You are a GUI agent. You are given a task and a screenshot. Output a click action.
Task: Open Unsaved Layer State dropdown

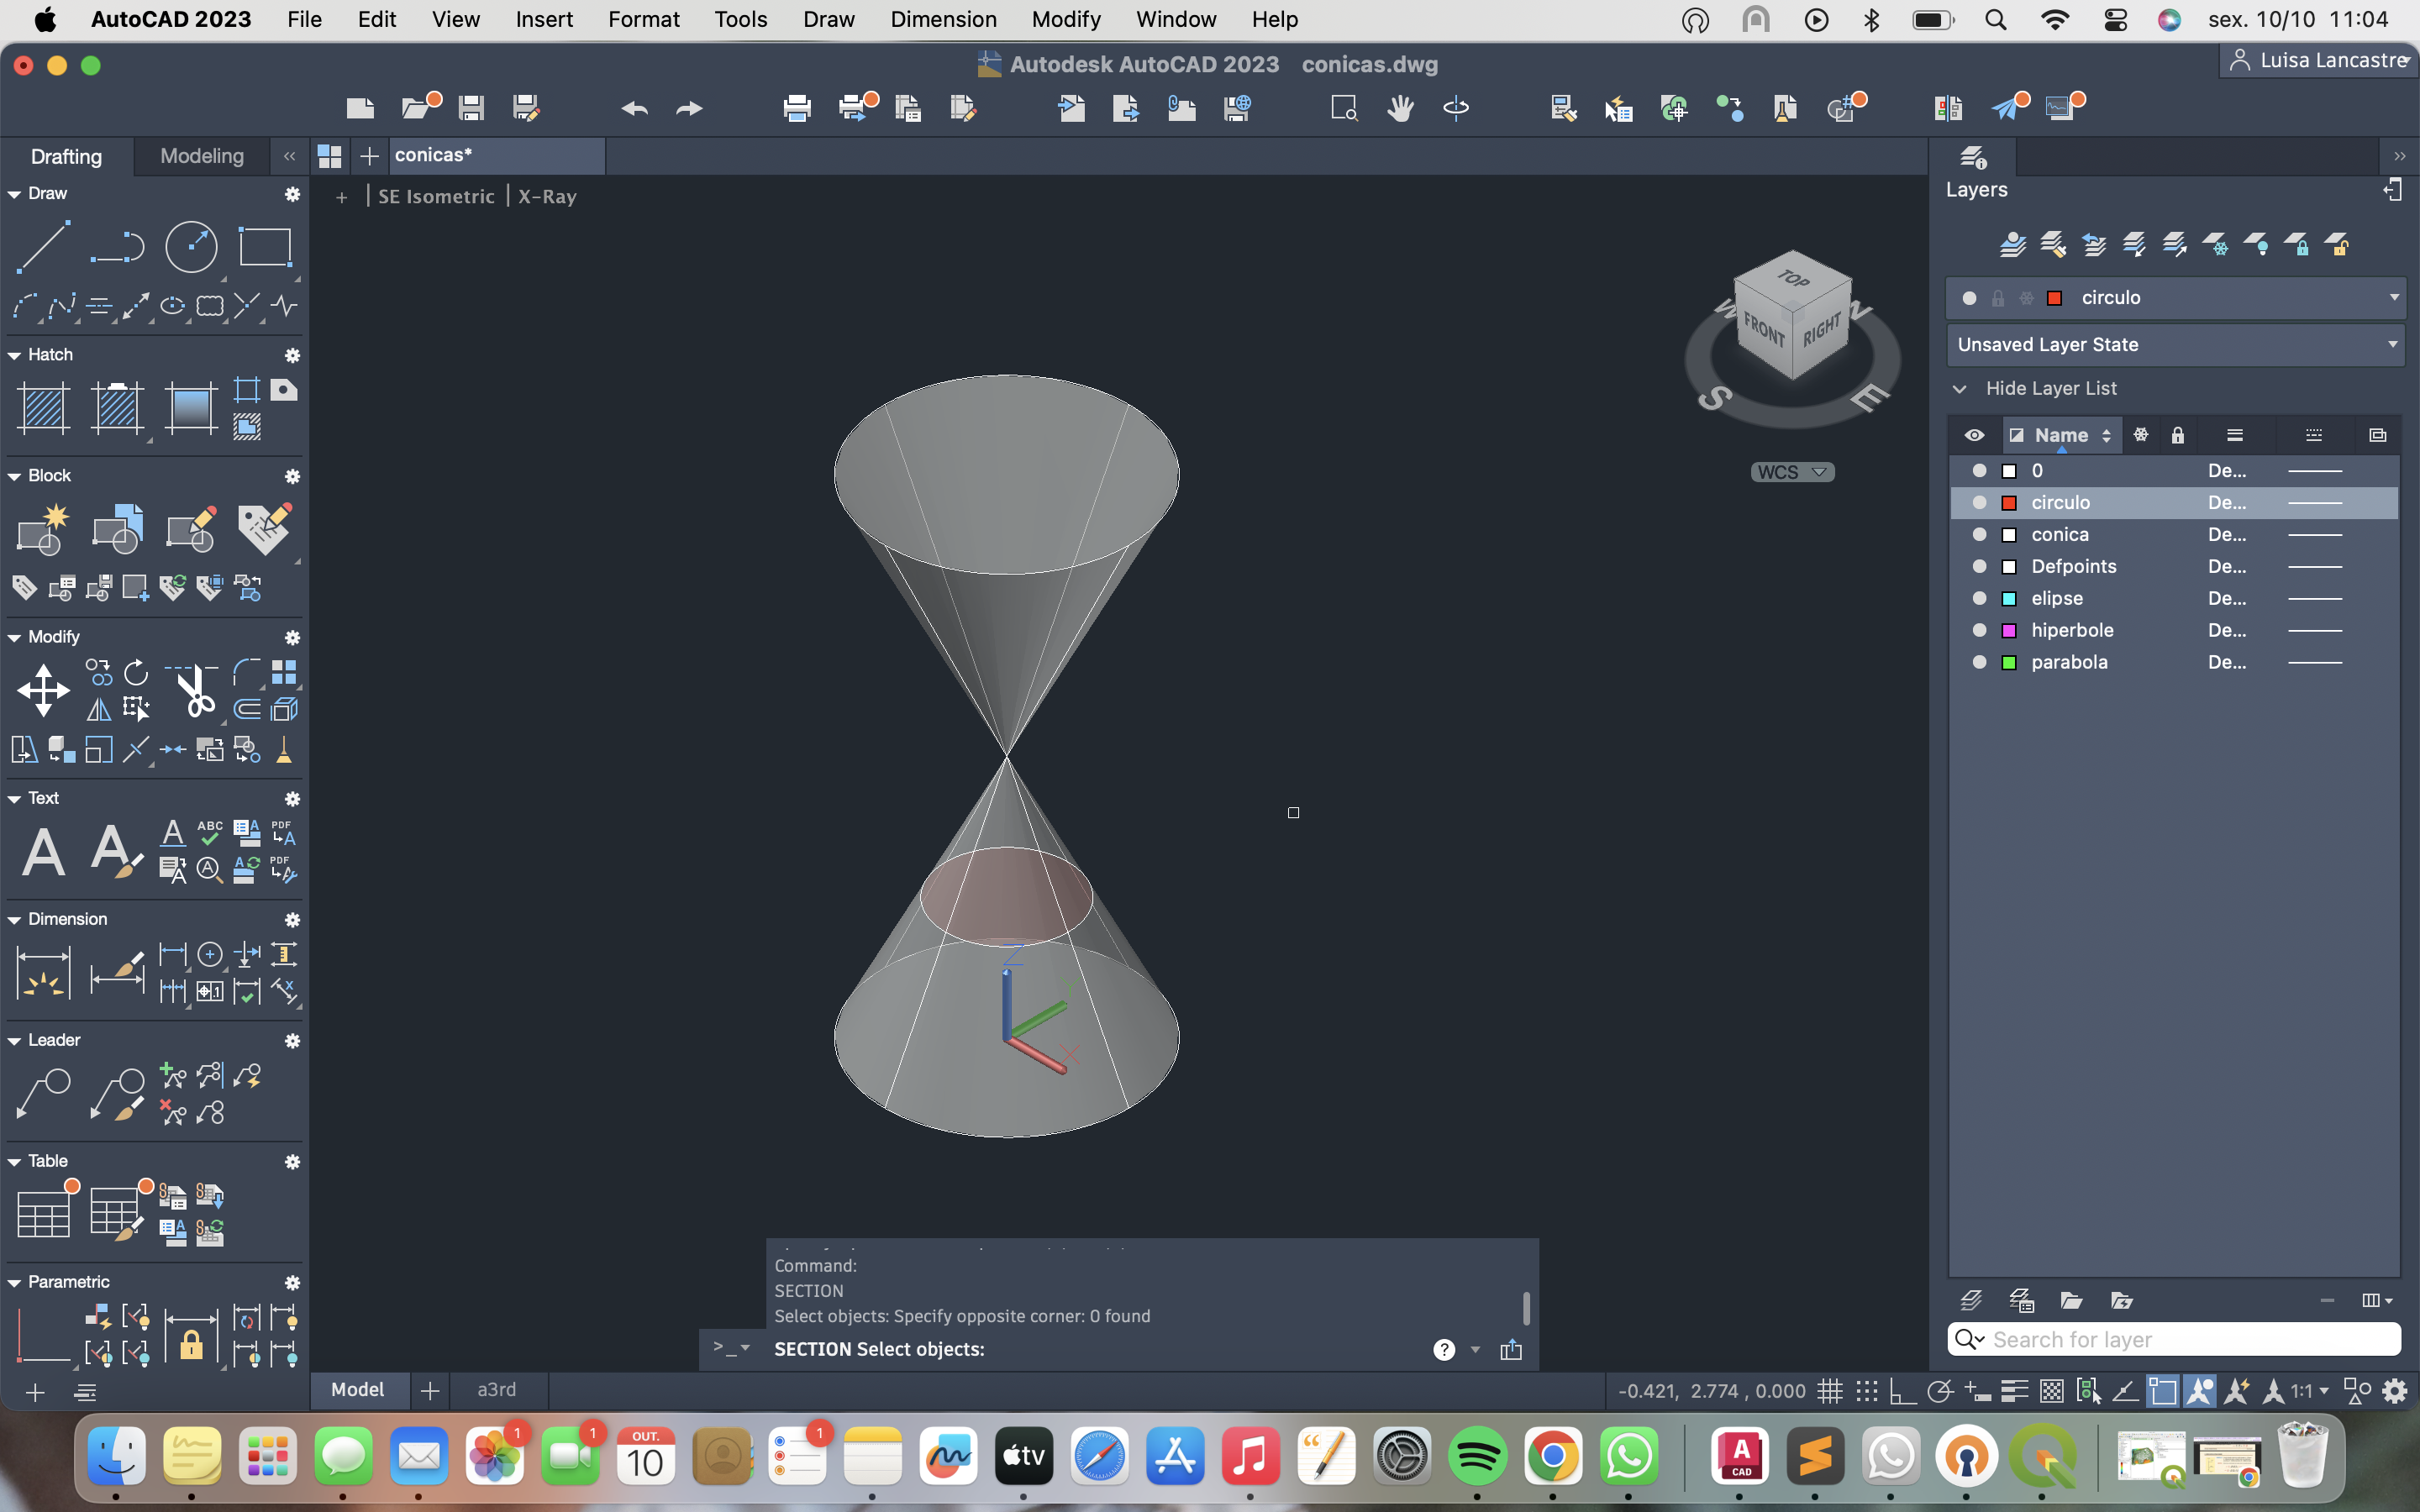pyautogui.click(x=2393, y=344)
